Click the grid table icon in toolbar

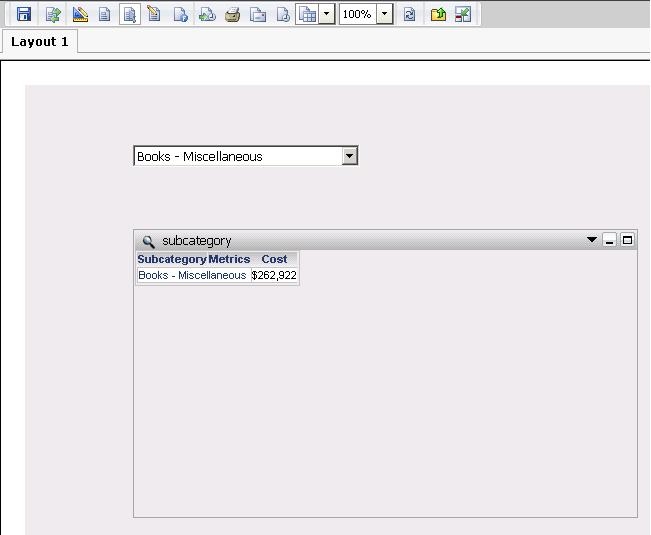307,15
